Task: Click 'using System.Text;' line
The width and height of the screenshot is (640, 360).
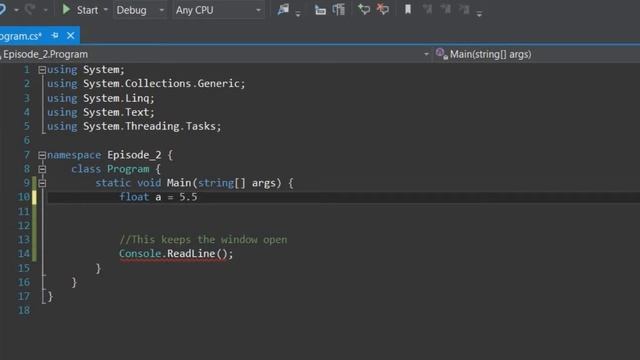Action: tap(100, 112)
